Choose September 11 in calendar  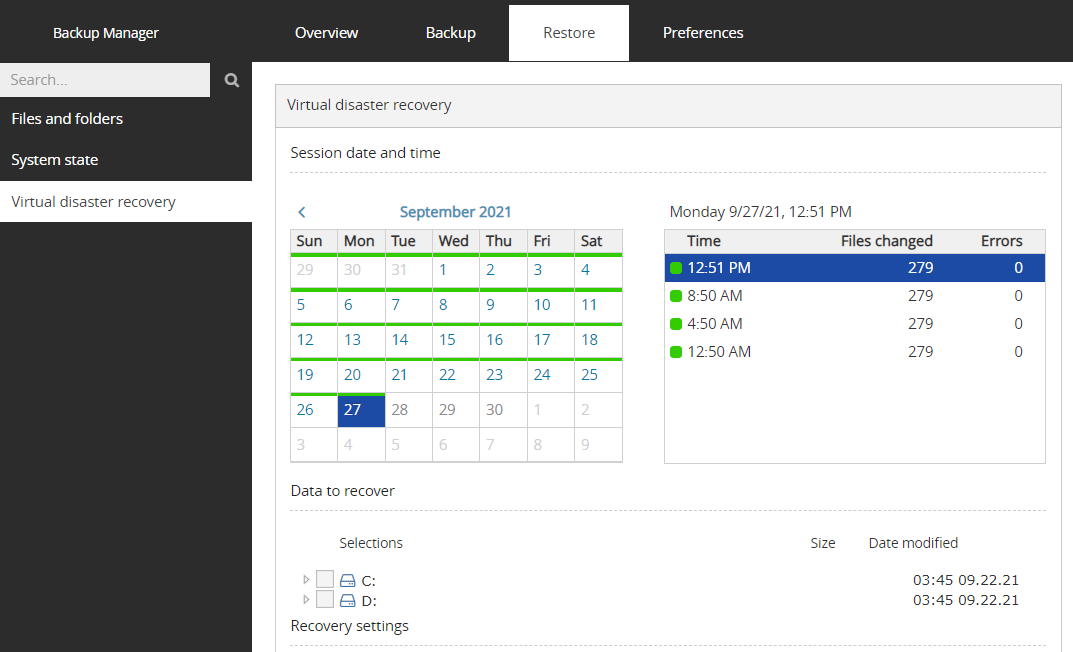(598, 306)
